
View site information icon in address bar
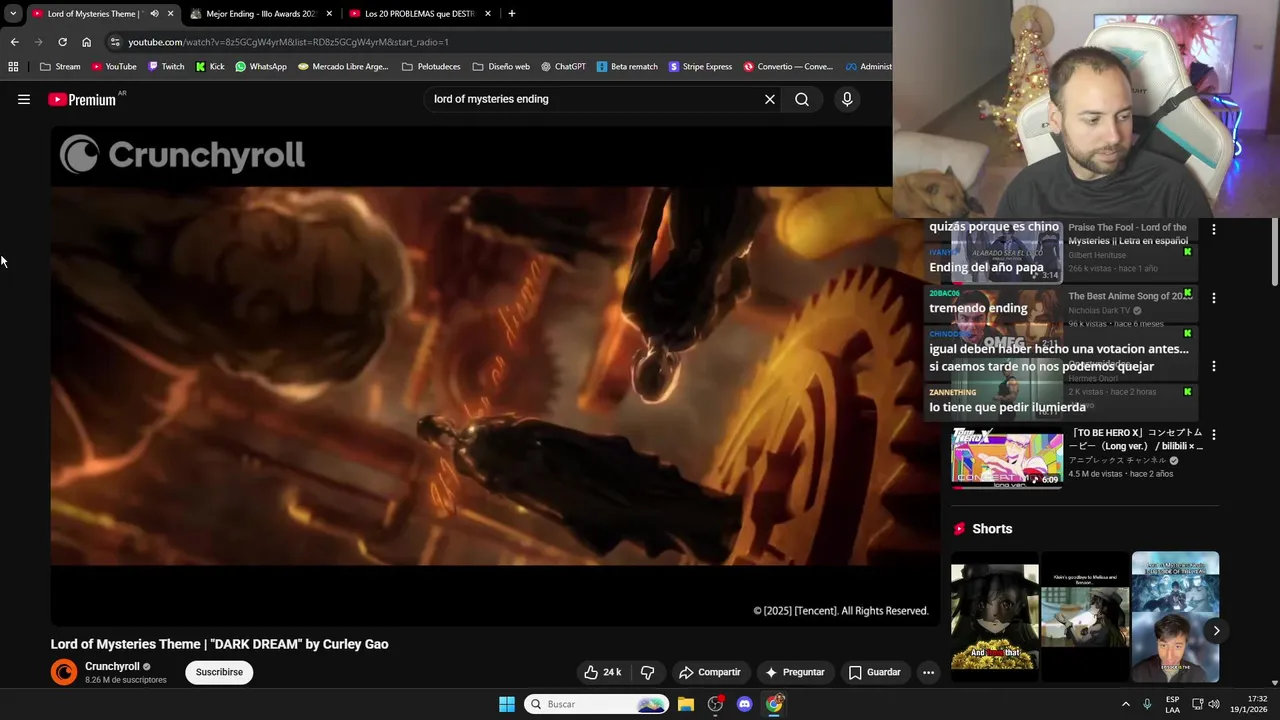115,42
